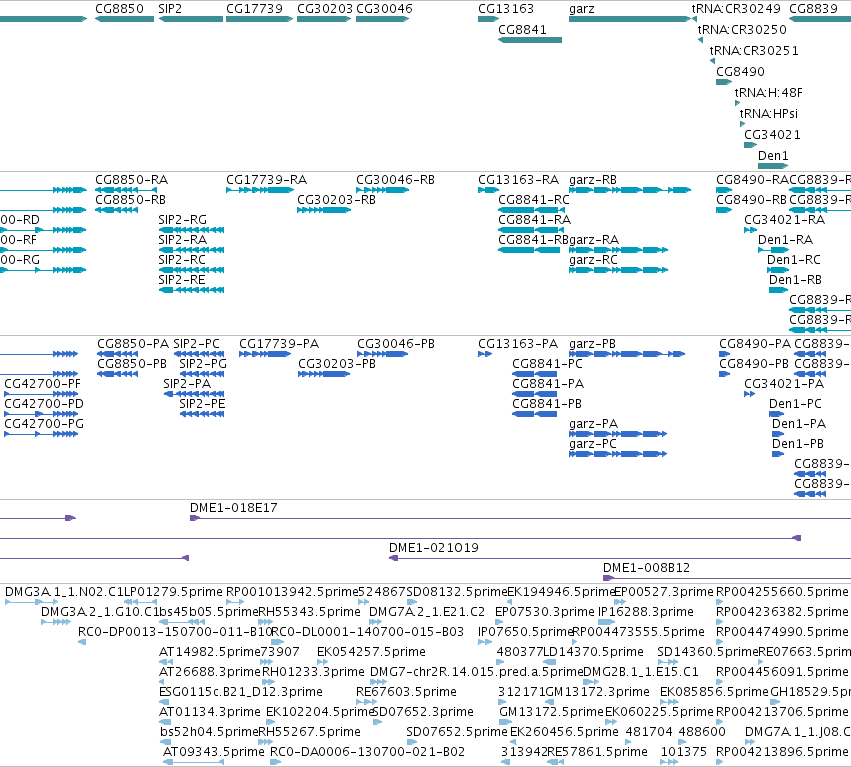Open the AT09343.5prime EST label

[214, 752]
